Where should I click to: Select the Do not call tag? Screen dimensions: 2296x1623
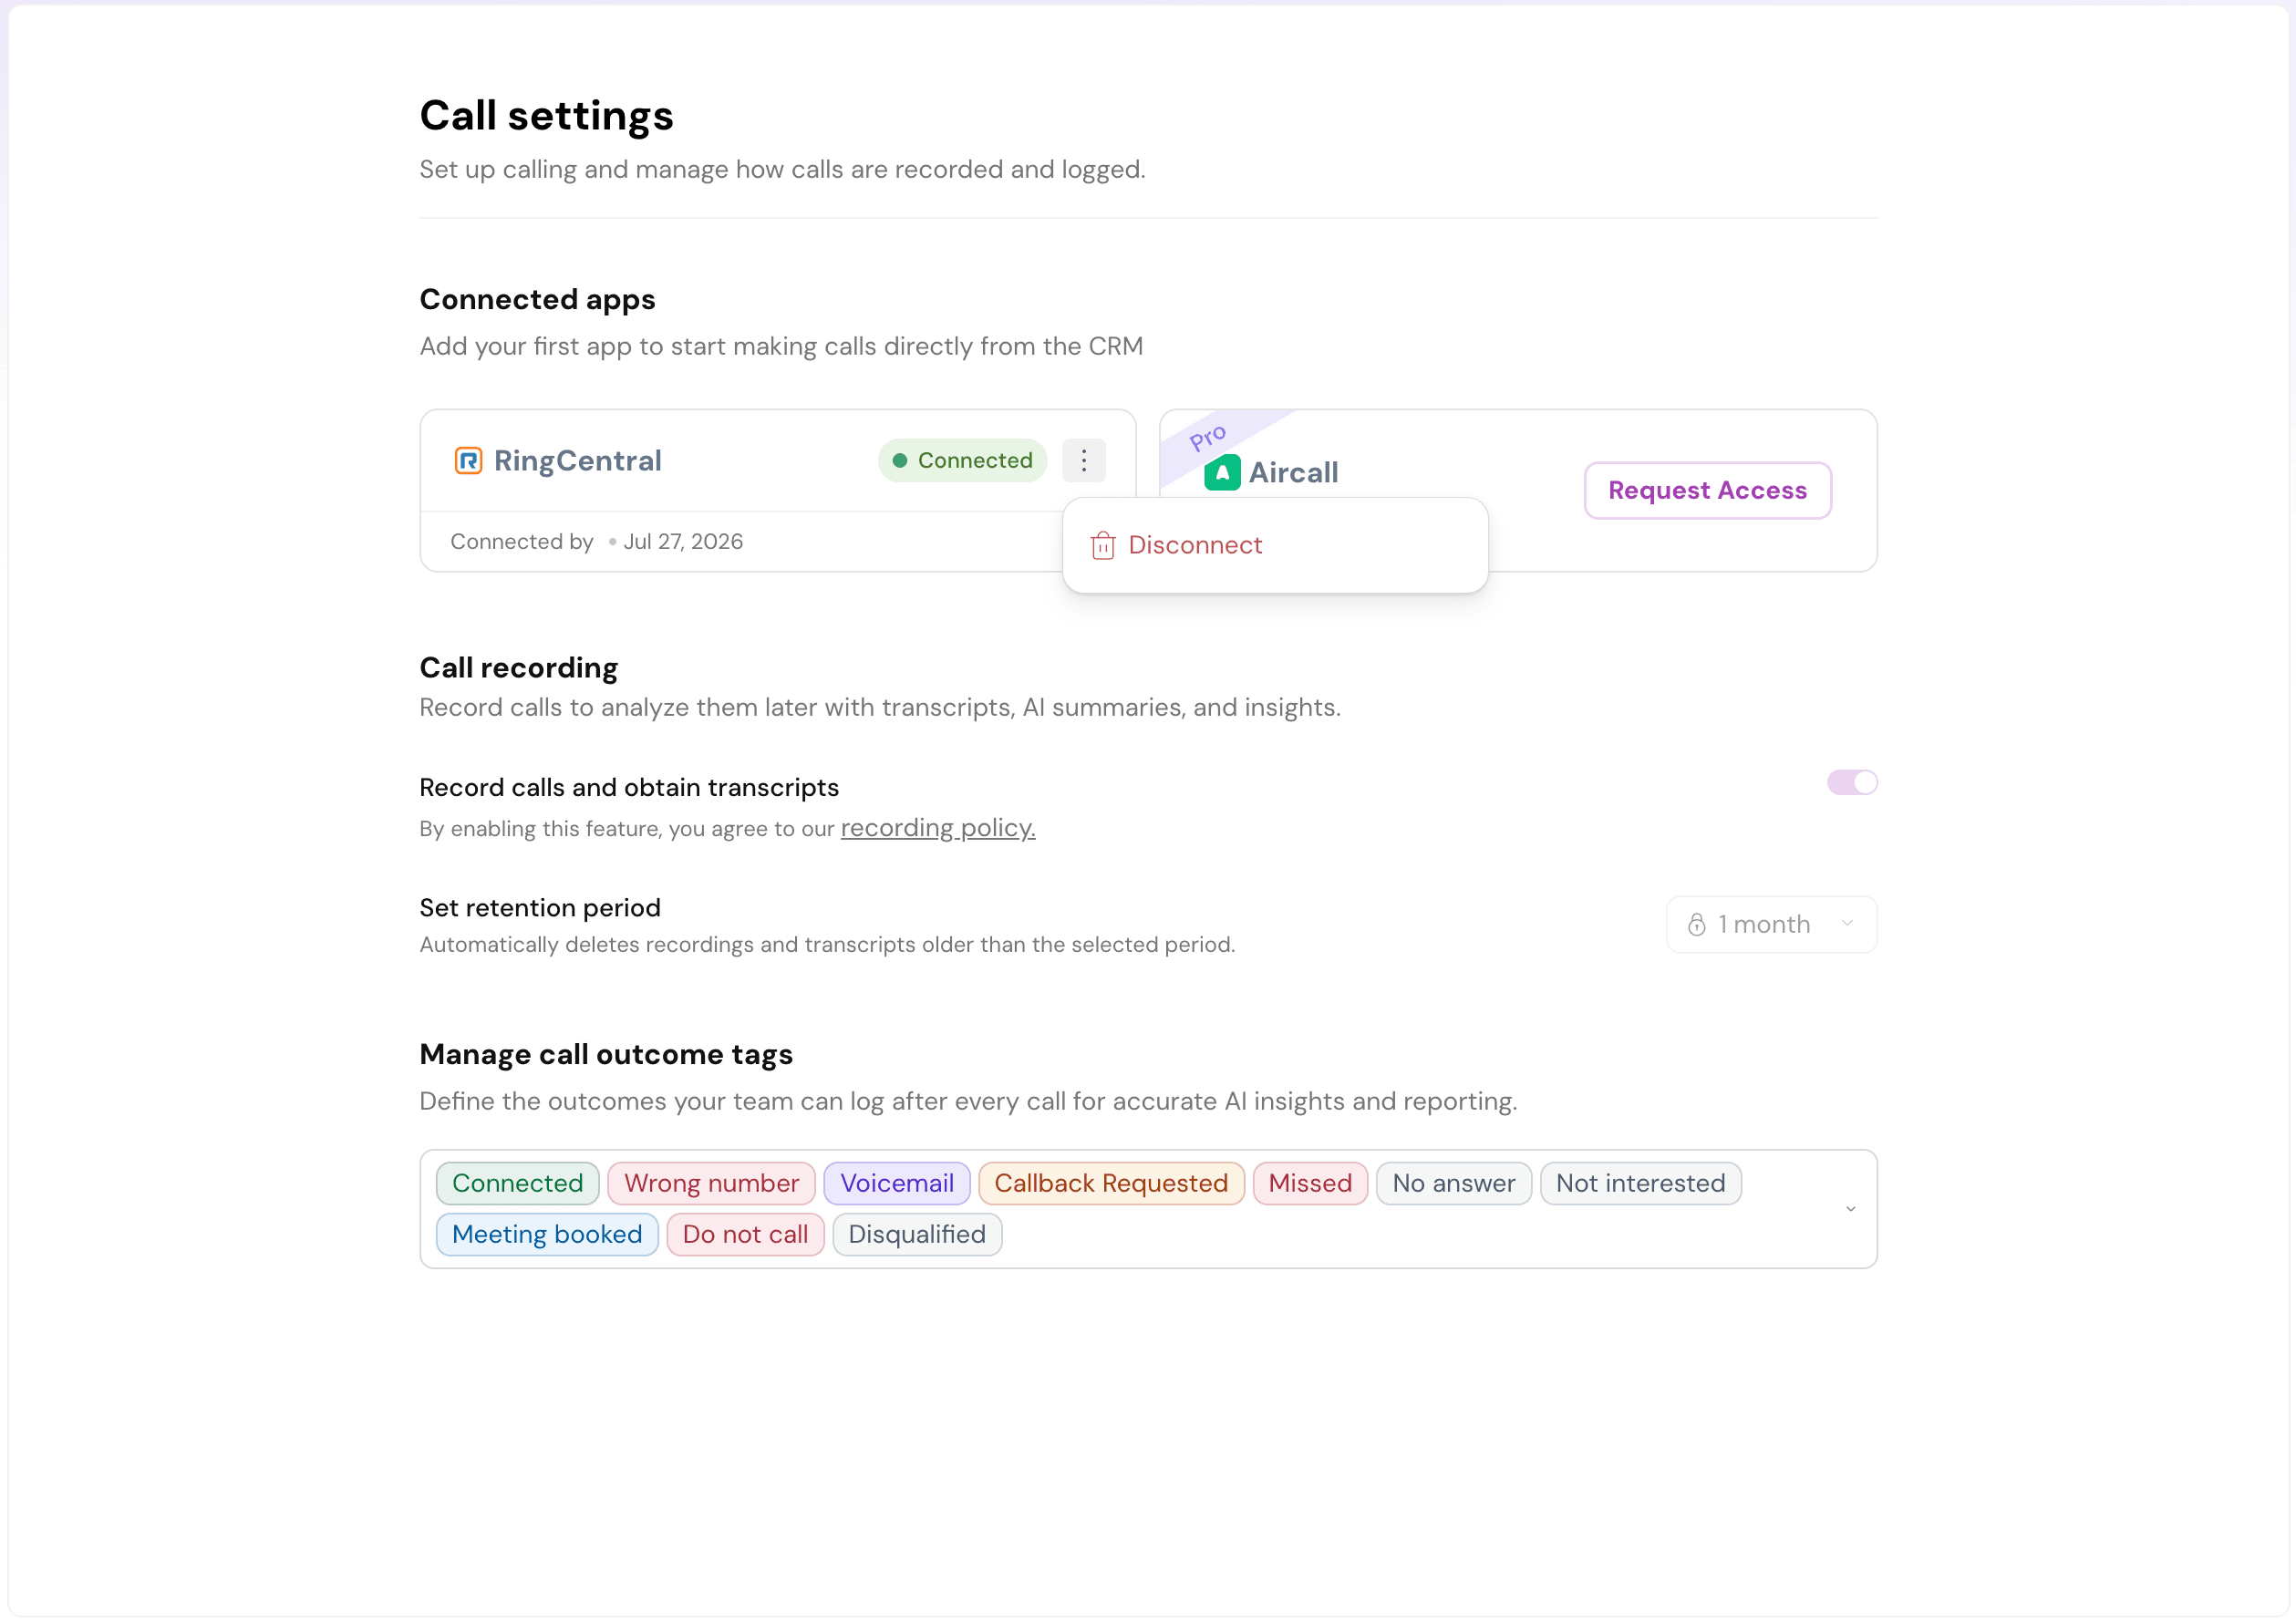click(x=745, y=1234)
